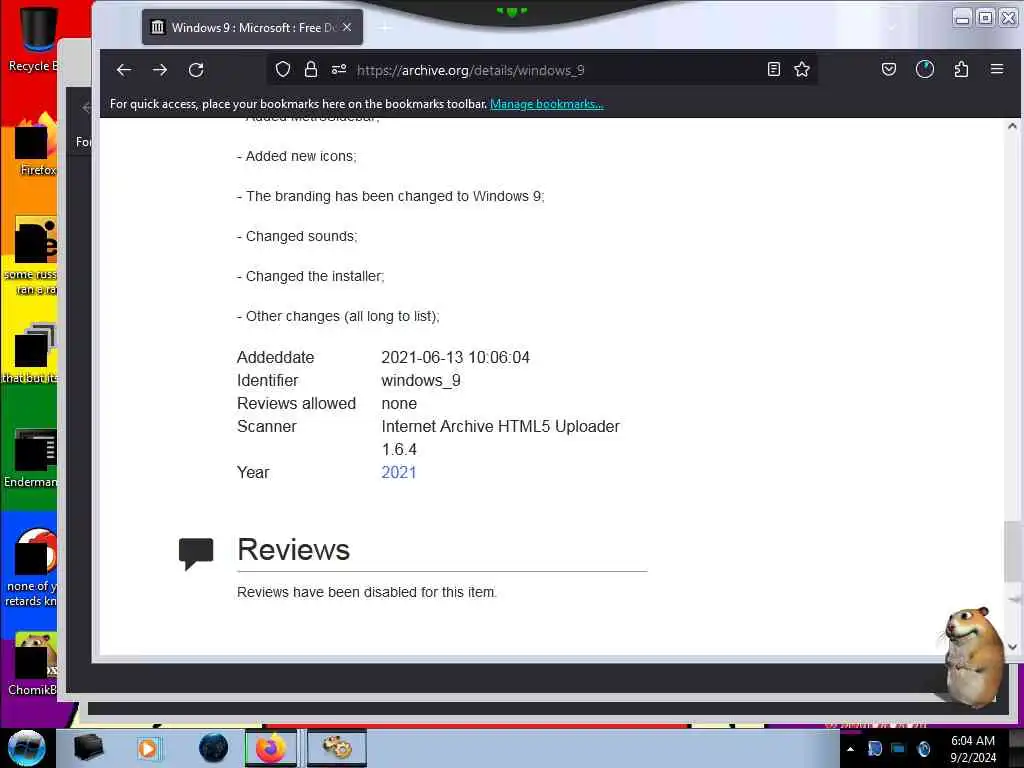Open the Windows Start orb
This screenshot has height=768, width=1024.
pyautogui.click(x=27, y=748)
